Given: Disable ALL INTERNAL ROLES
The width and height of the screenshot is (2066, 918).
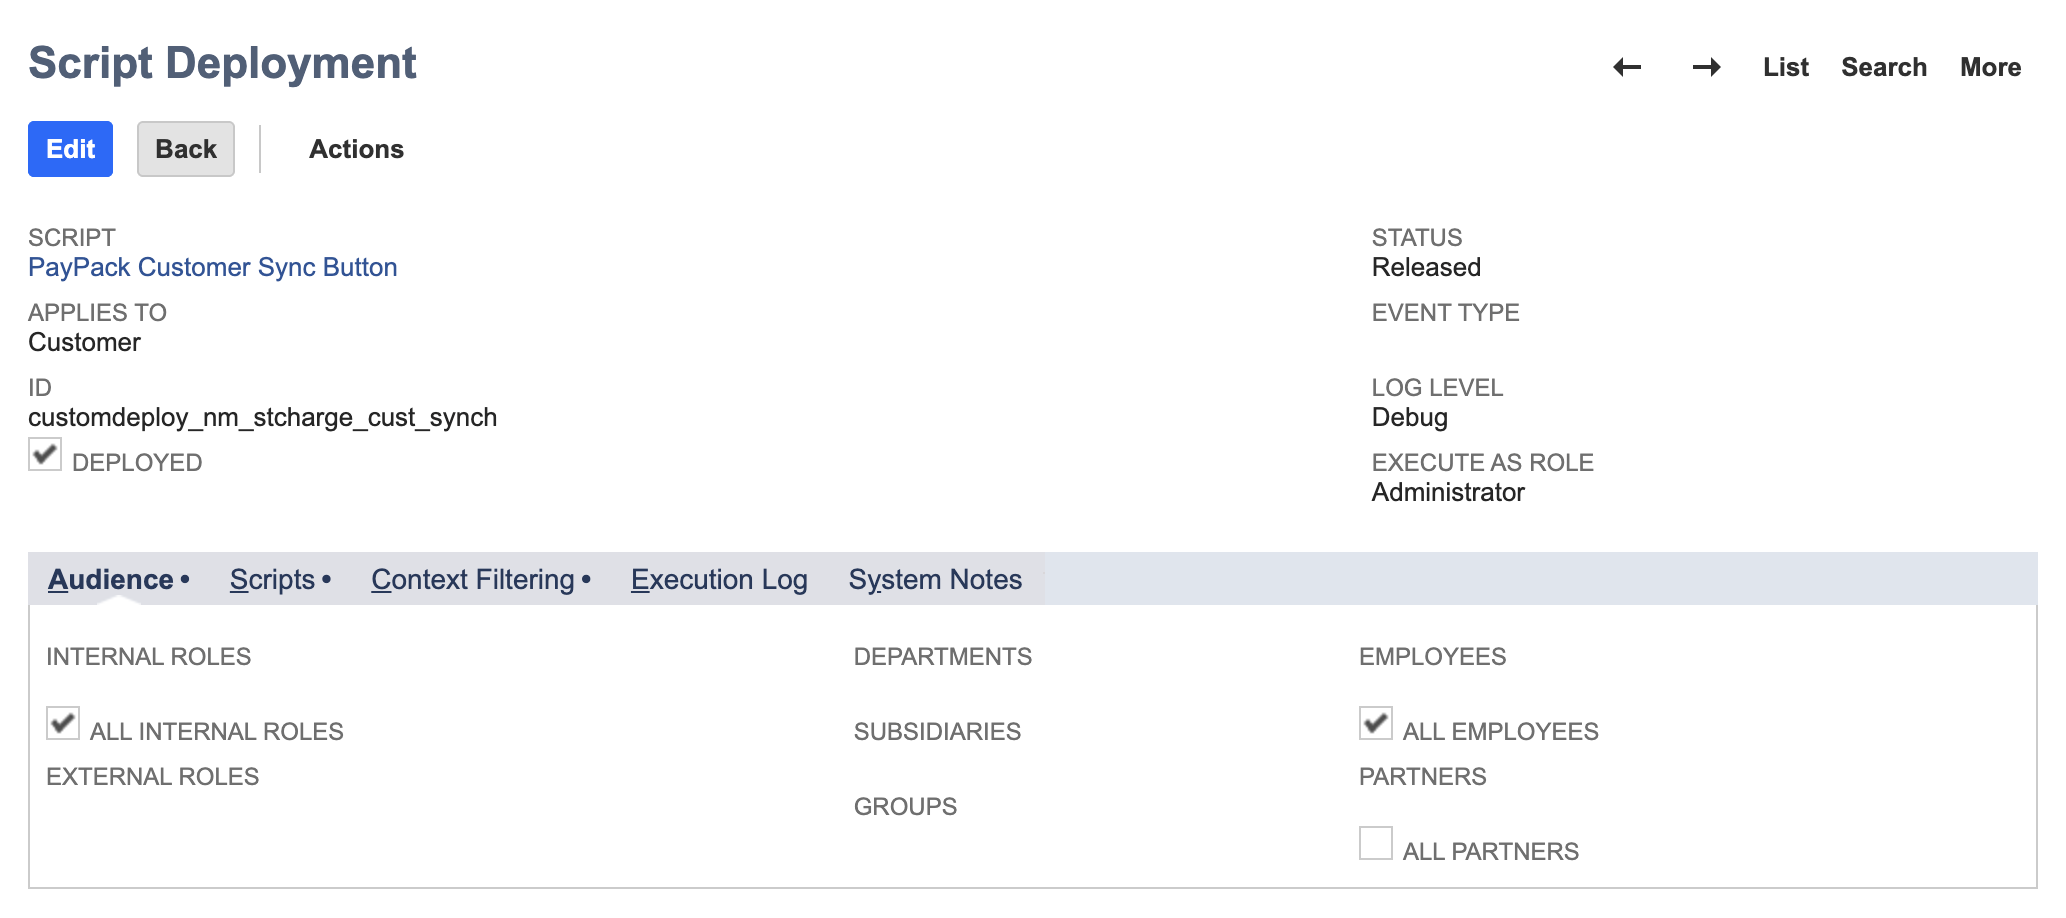Looking at the screenshot, I should 62,724.
